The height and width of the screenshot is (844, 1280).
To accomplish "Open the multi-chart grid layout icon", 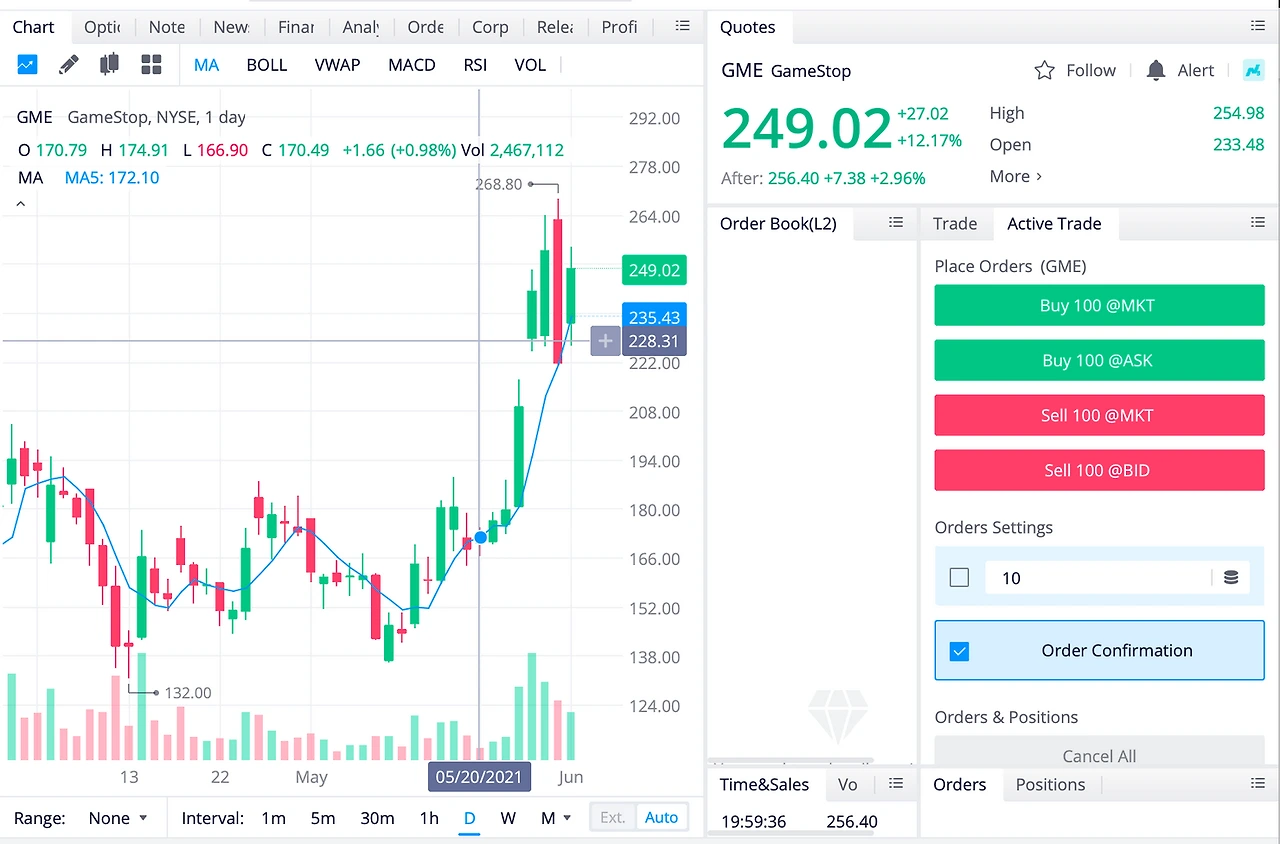I will 152,65.
